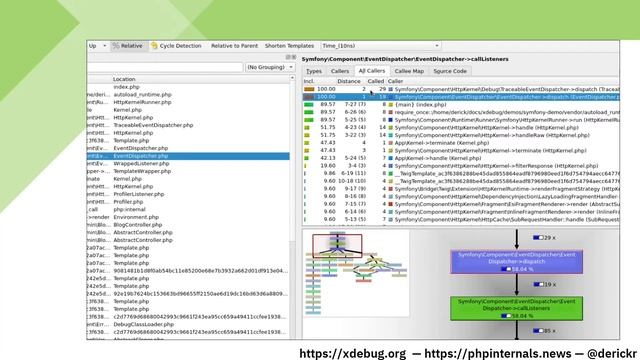Click the 29 x call count edge label
This screenshot has height=360, width=640.
point(544,238)
